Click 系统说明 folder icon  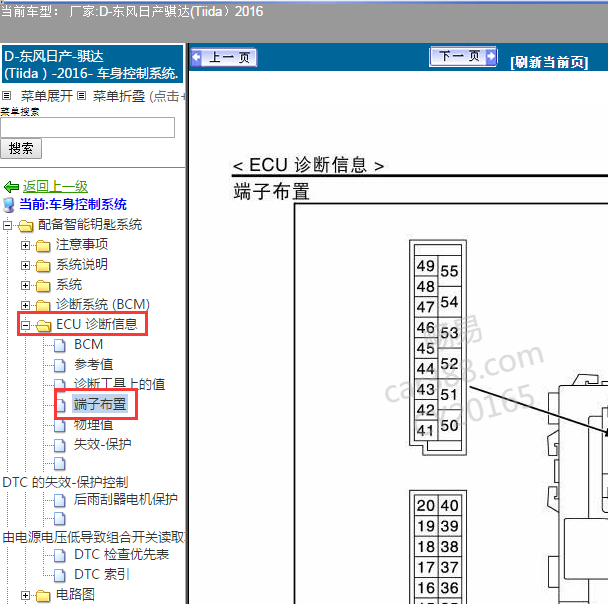tap(43, 266)
